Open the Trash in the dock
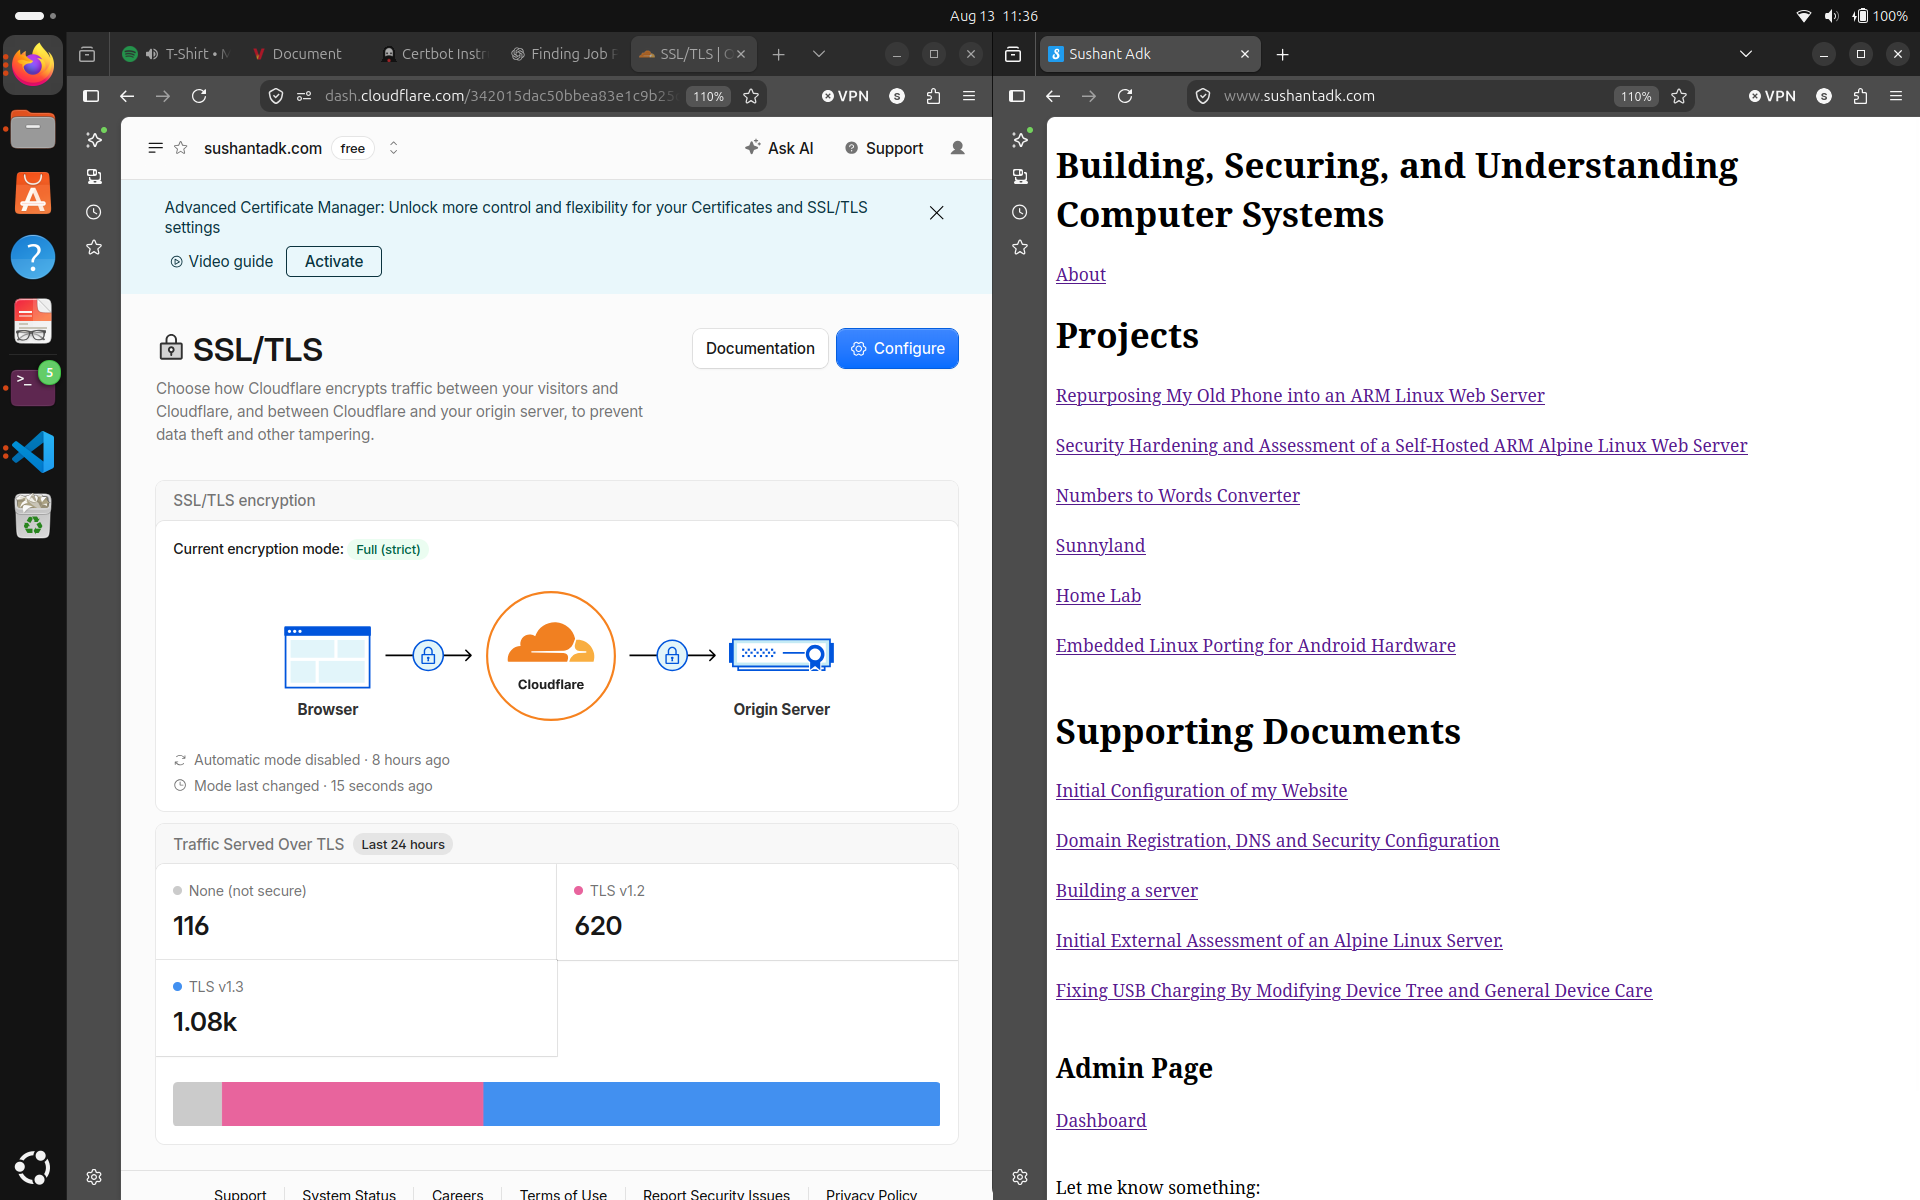 pyautogui.click(x=33, y=516)
